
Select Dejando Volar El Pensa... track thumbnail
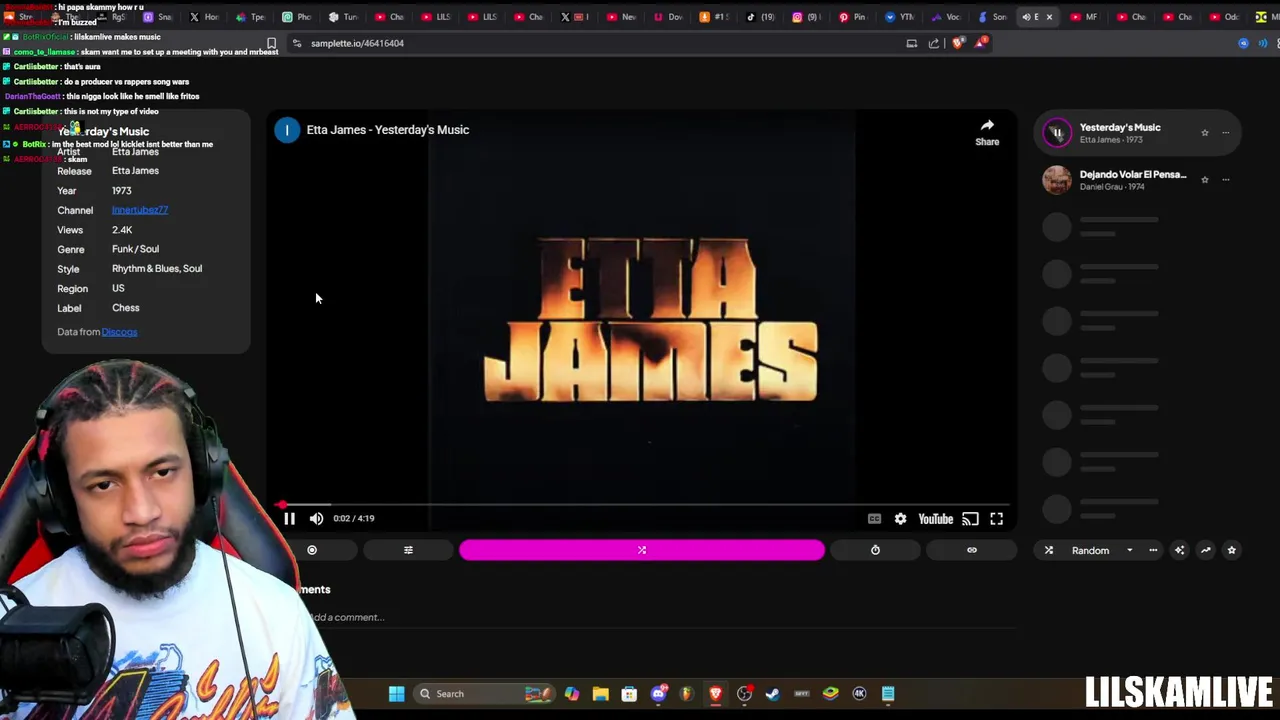[1057, 180]
